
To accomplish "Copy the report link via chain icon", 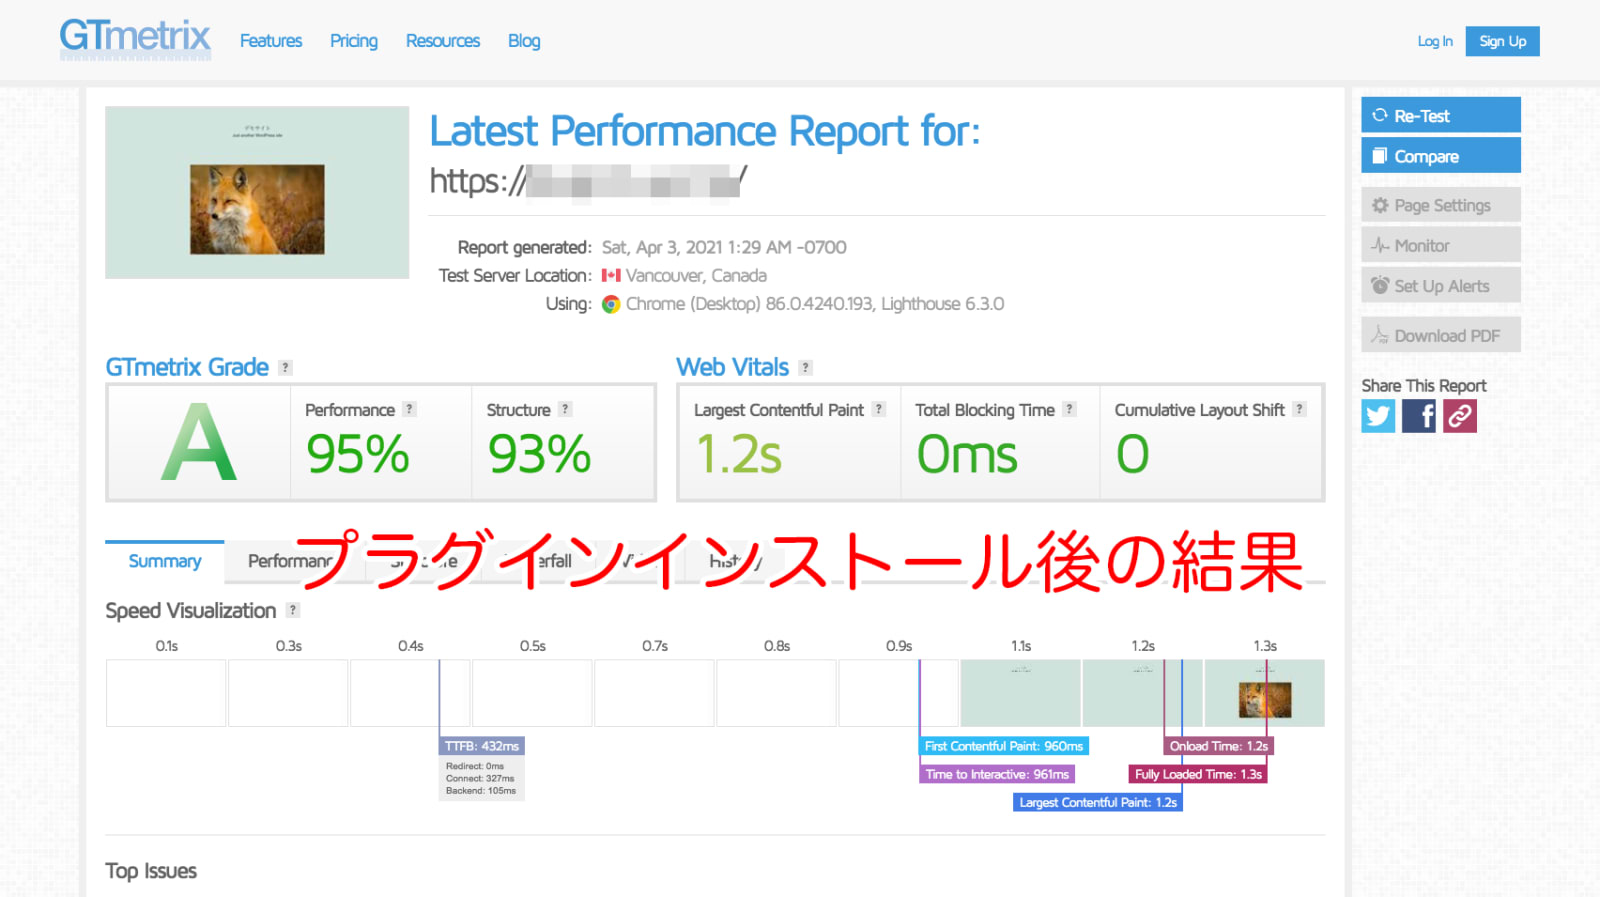I will pos(1460,416).
